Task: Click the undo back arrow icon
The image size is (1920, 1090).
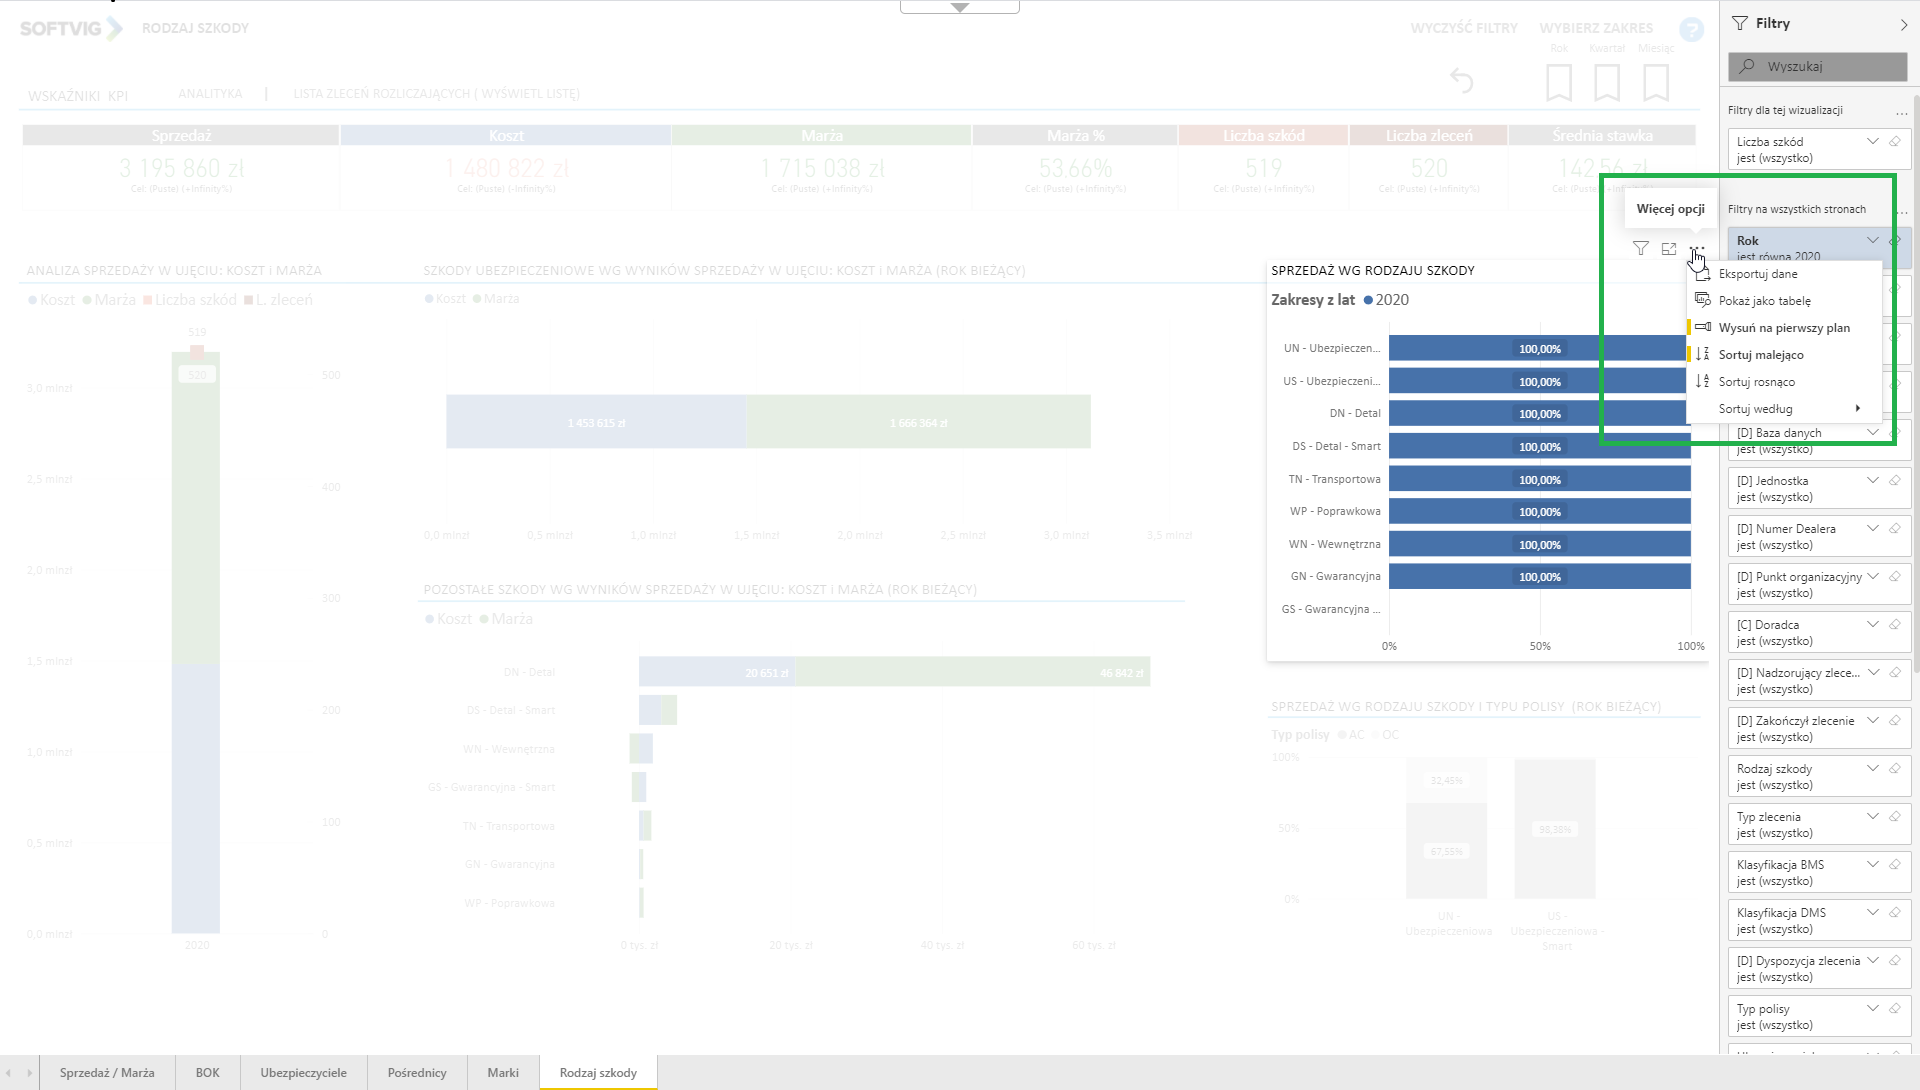Action: 1461,80
